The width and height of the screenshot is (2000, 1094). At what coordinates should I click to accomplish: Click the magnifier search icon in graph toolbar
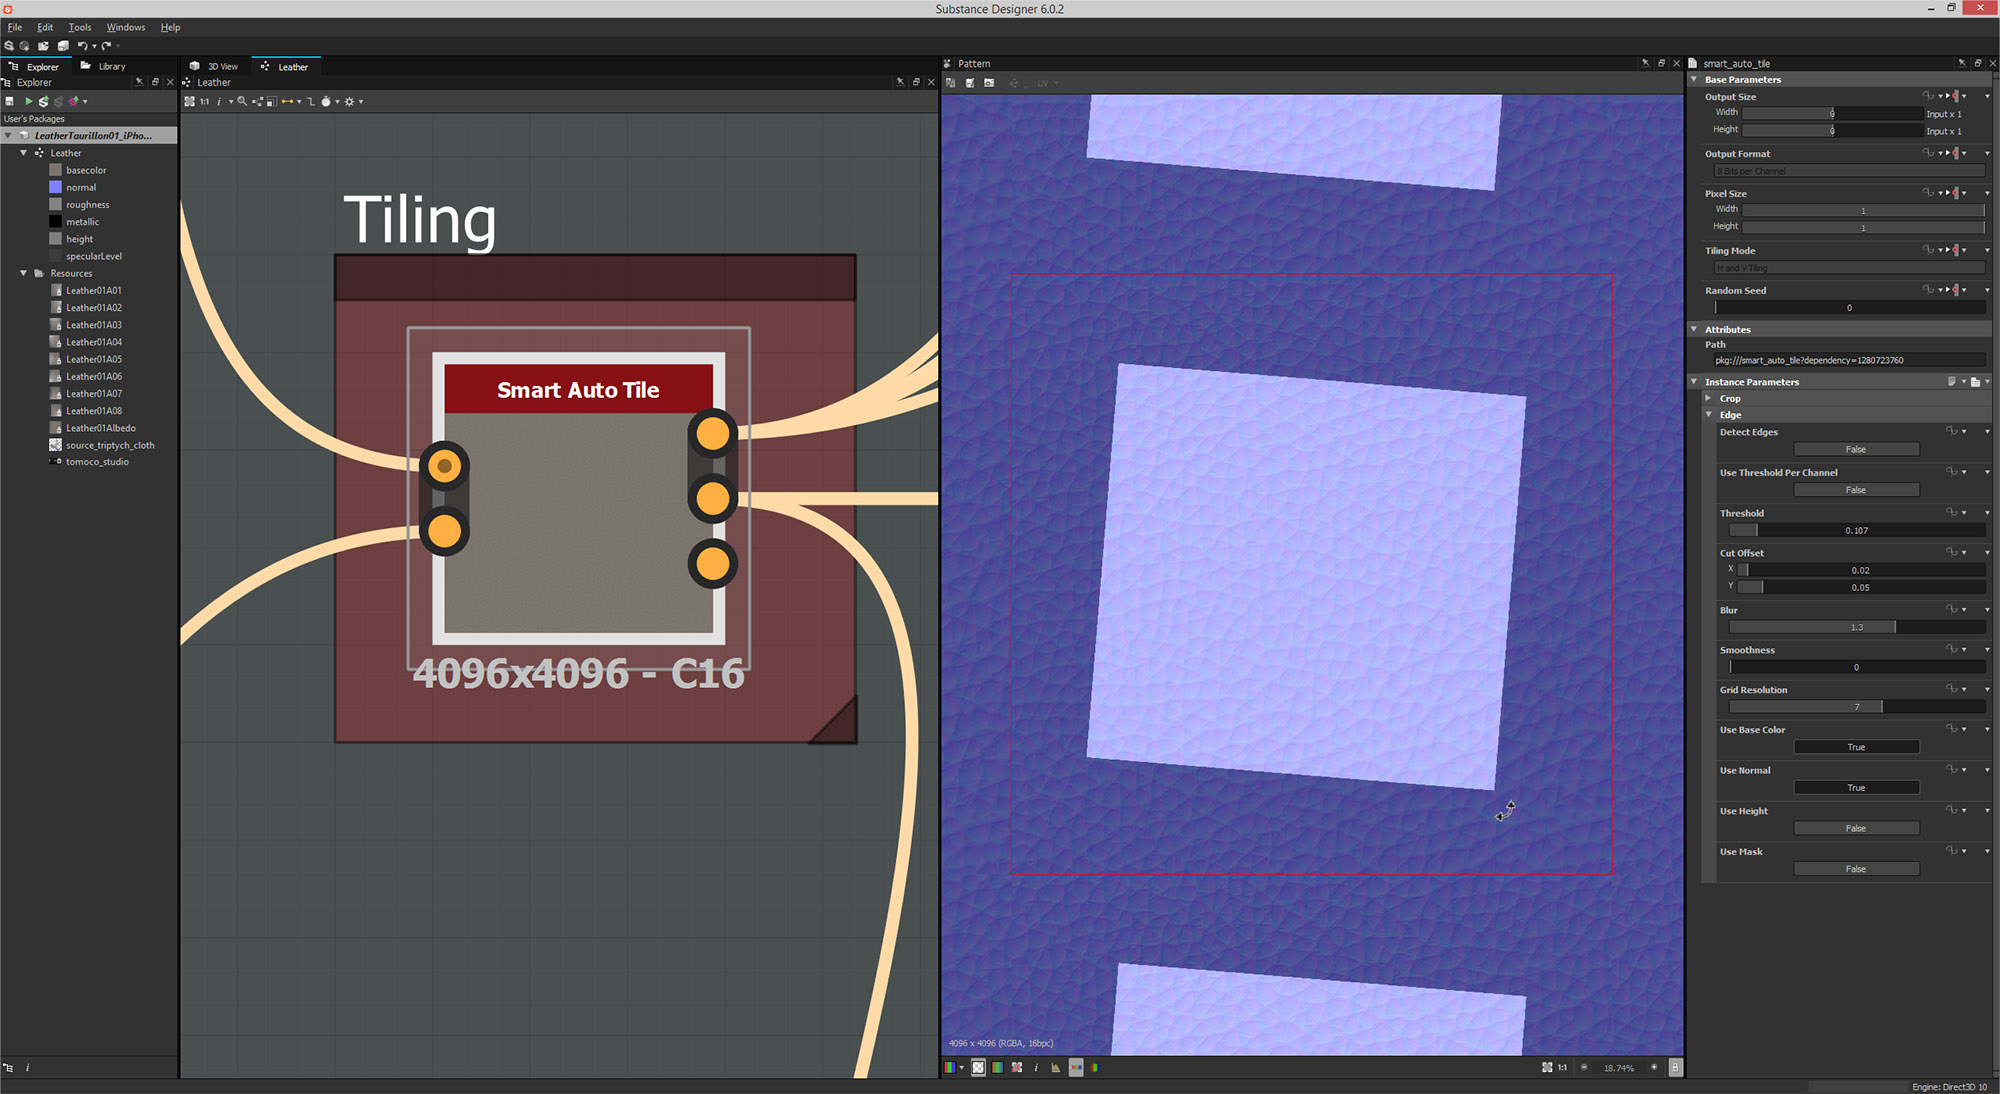pos(241,101)
